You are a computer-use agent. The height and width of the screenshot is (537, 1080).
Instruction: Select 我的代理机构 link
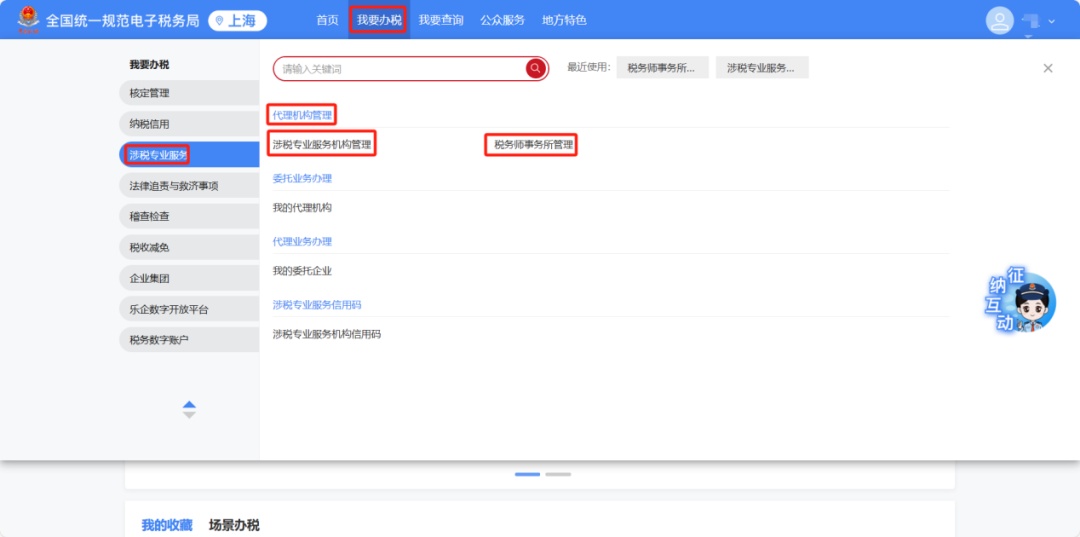pos(302,208)
